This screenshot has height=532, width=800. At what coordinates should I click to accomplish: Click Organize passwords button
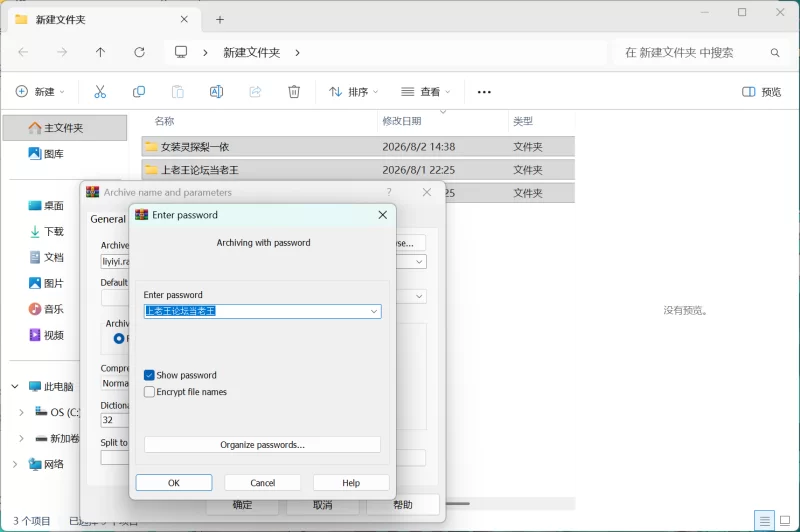click(262, 445)
